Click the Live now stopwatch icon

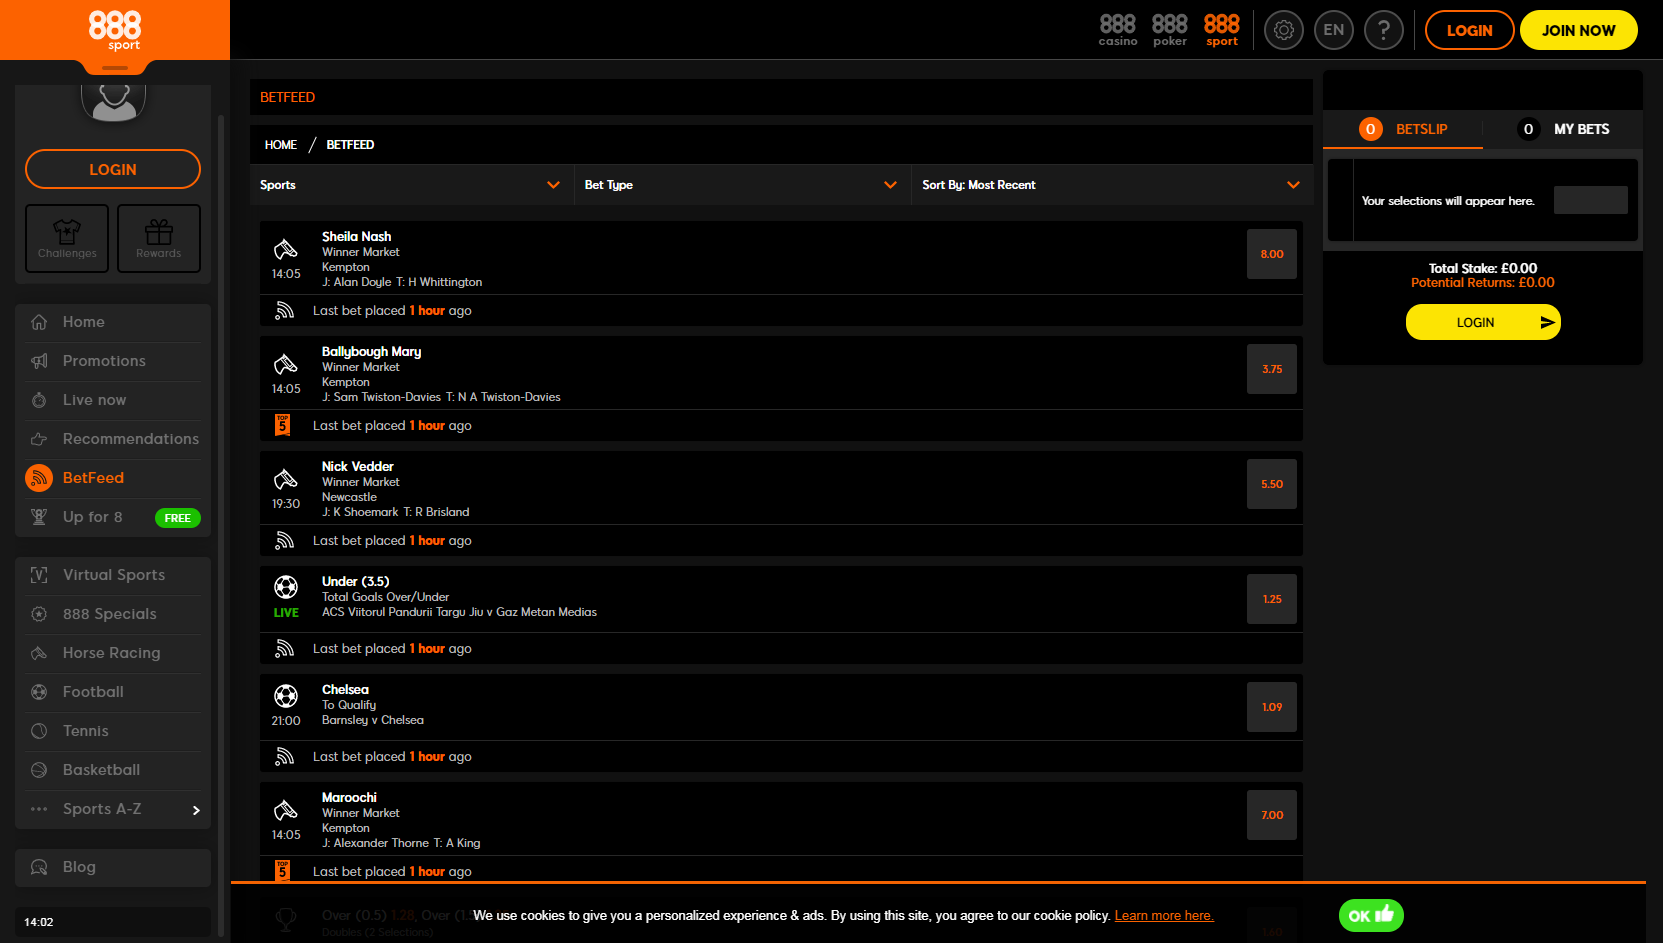[39, 400]
